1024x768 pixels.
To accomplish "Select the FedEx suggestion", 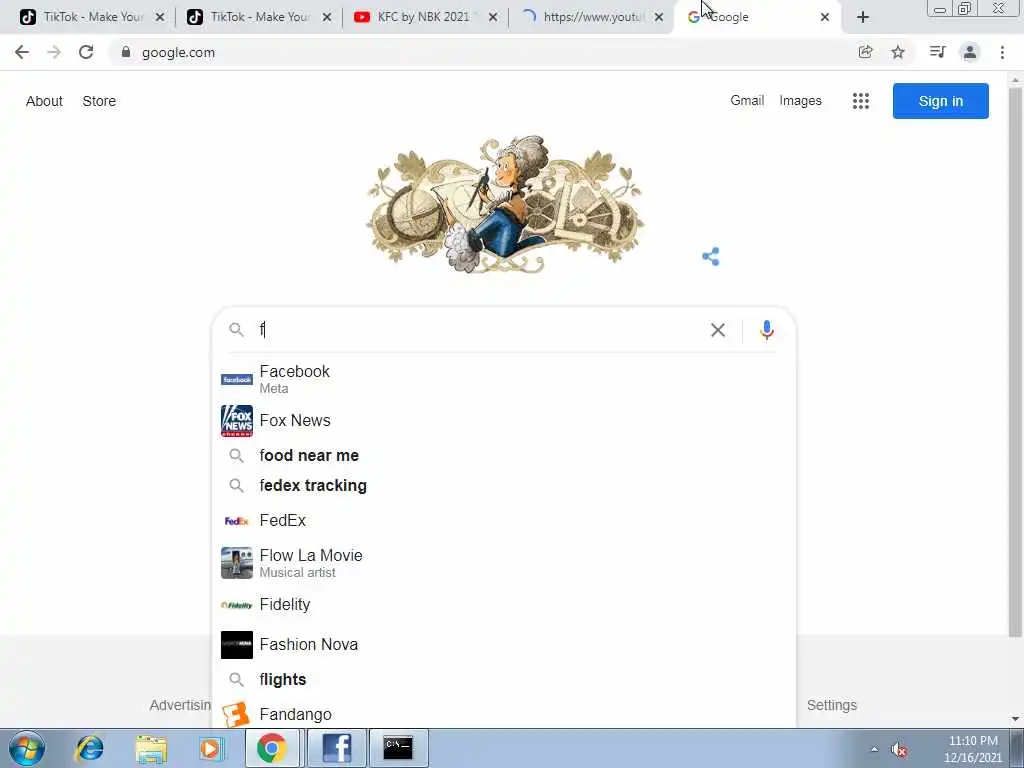I will click(504, 520).
